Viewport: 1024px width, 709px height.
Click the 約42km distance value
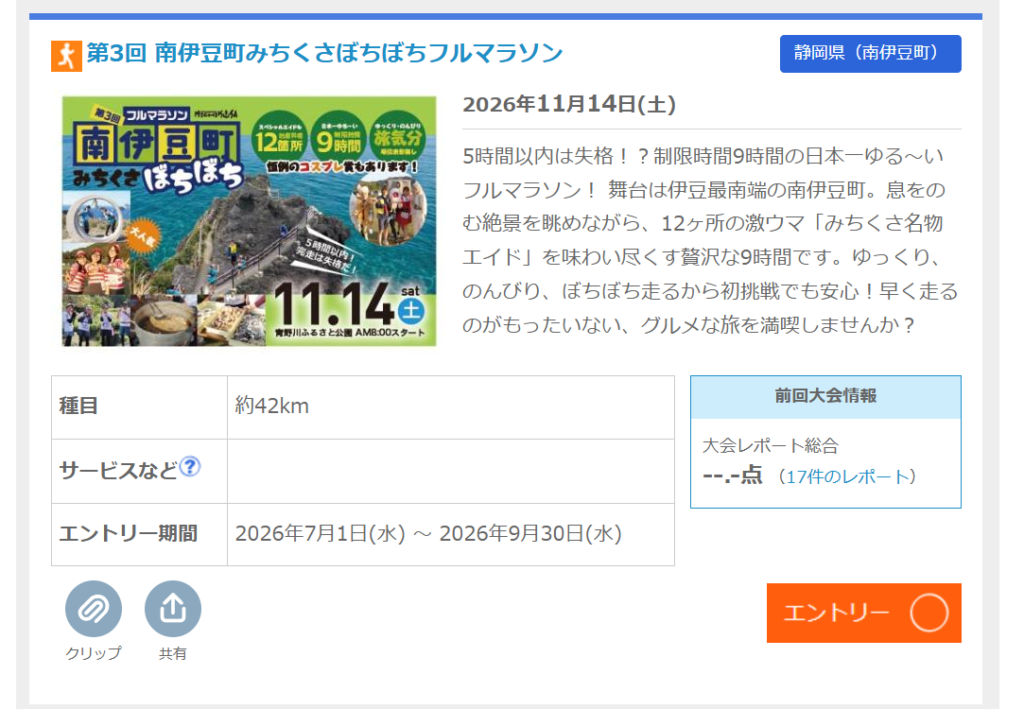(x=272, y=406)
